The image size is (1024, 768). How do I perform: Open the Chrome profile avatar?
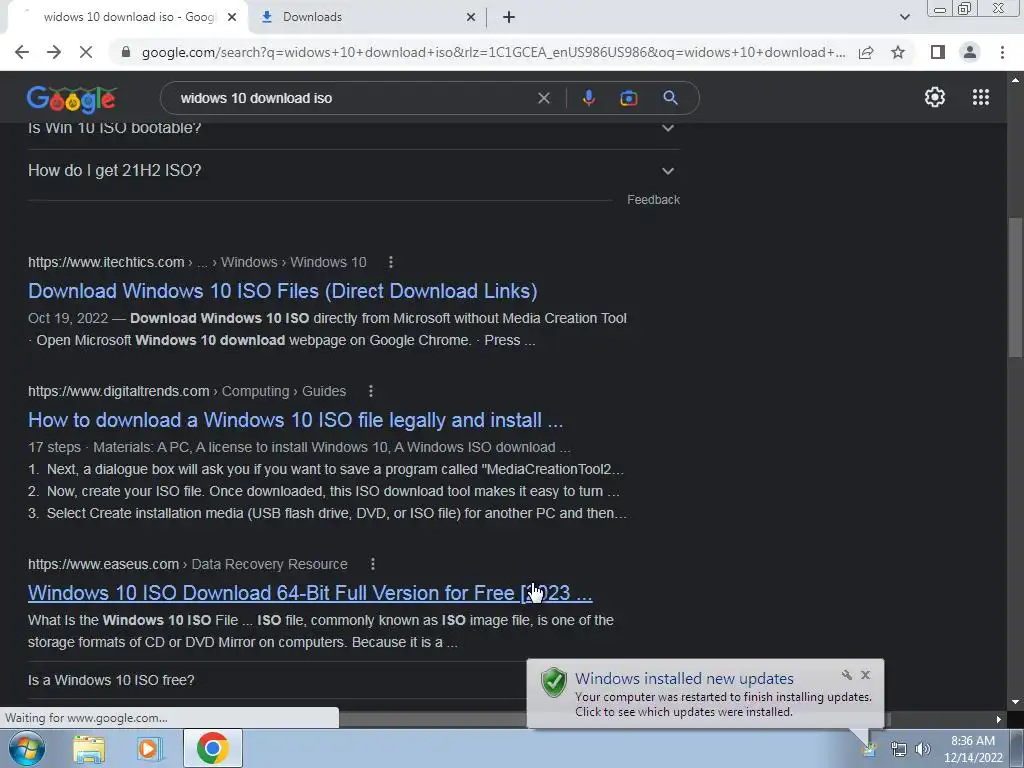[970, 52]
